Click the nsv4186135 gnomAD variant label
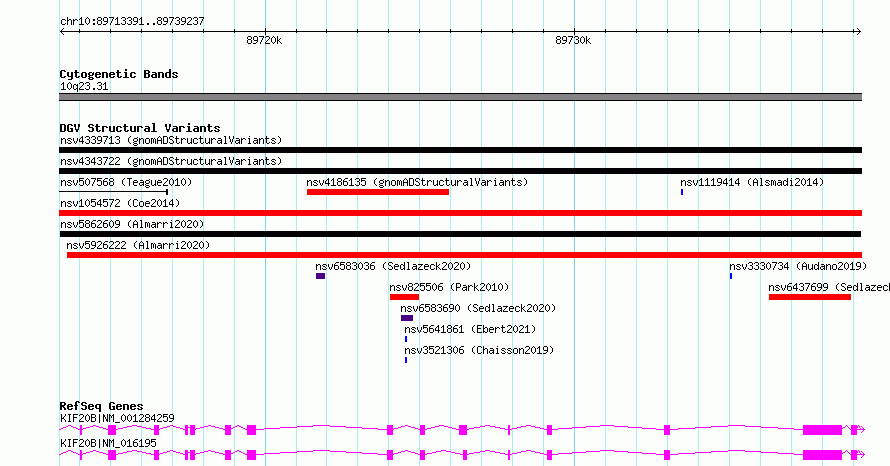Viewport: 890px width, 466px height. click(x=417, y=182)
